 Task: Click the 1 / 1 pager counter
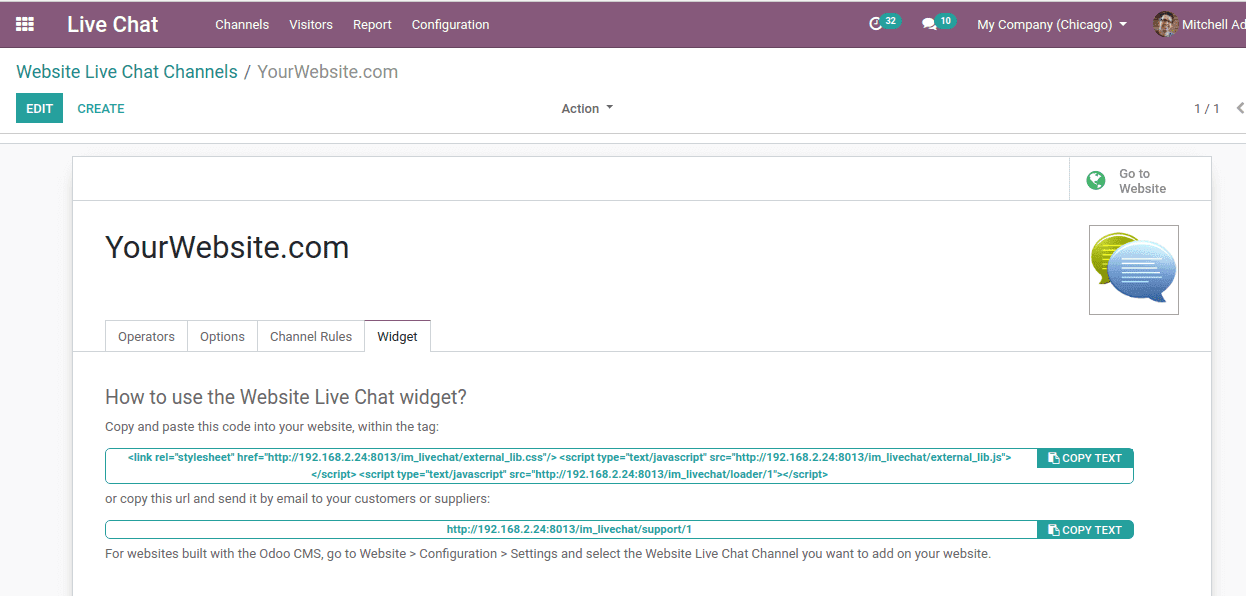pos(1207,108)
